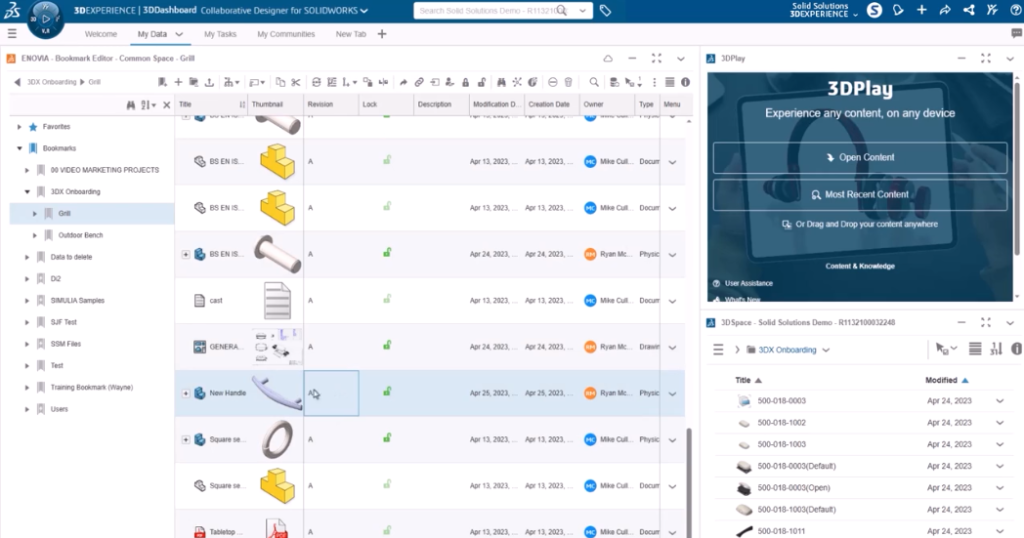Open the 3DX Onboarding dropdown in 3DSpace
1024x538 pixels.
point(826,350)
